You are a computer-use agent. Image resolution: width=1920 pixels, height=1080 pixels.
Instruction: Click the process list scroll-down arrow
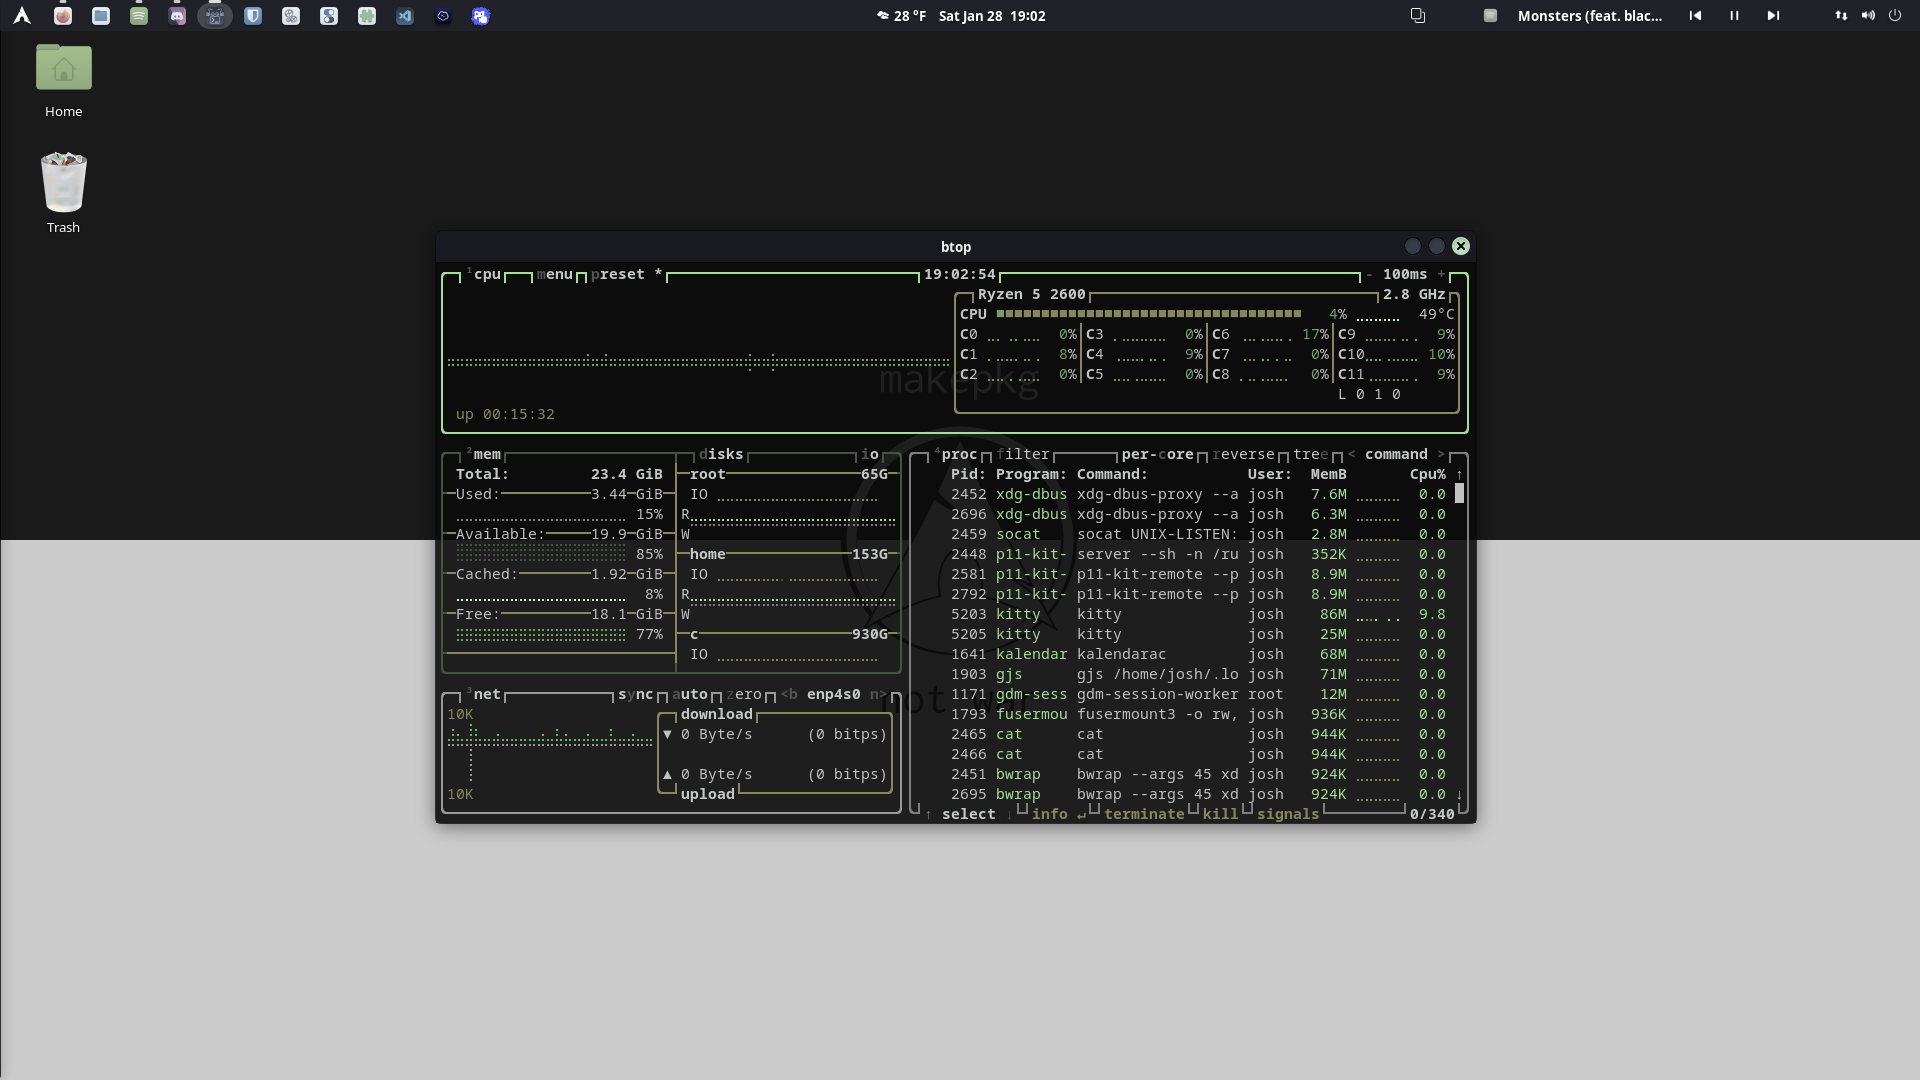pyautogui.click(x=1459, y=794)
